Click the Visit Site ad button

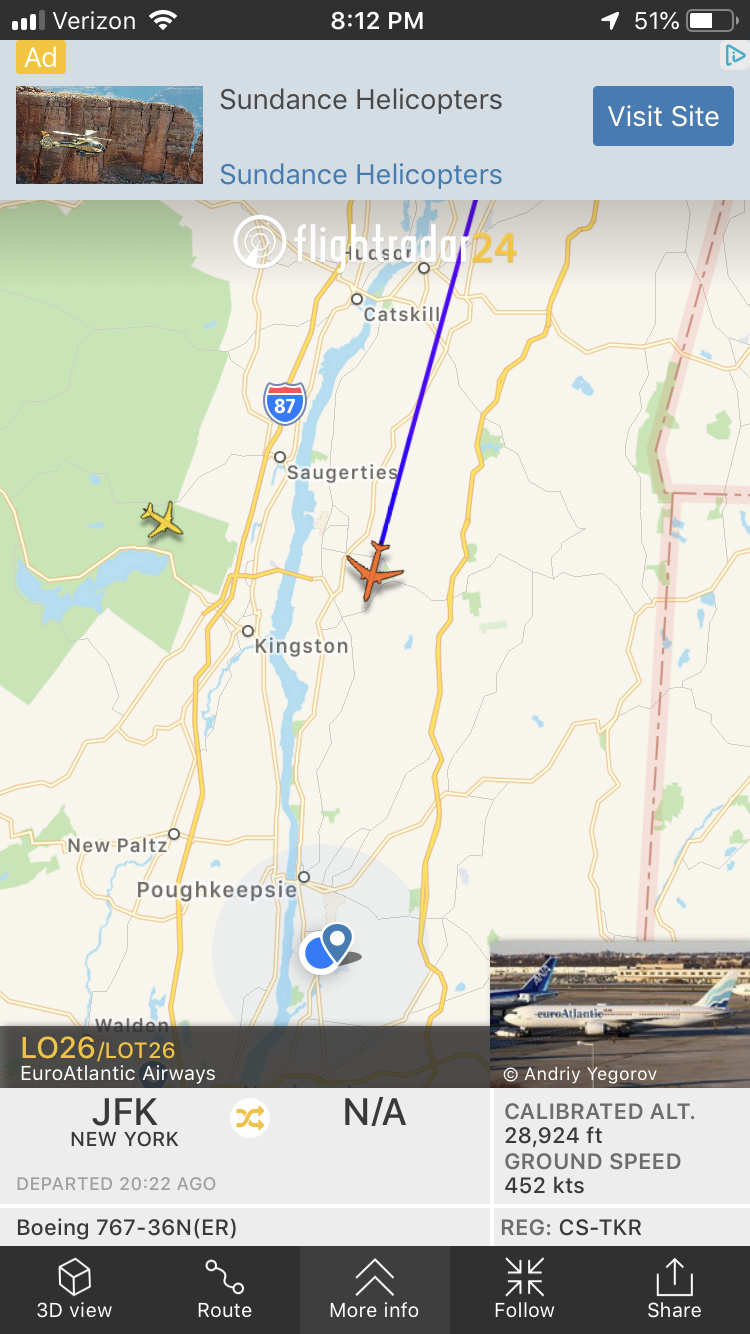[663, 116]
